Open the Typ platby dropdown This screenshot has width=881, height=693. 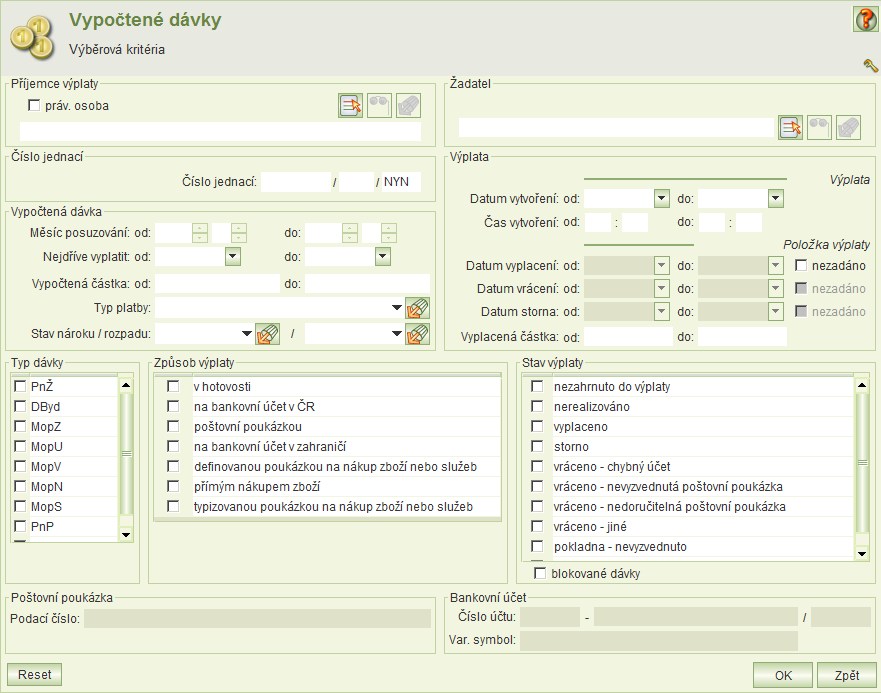tap(397, 308)
